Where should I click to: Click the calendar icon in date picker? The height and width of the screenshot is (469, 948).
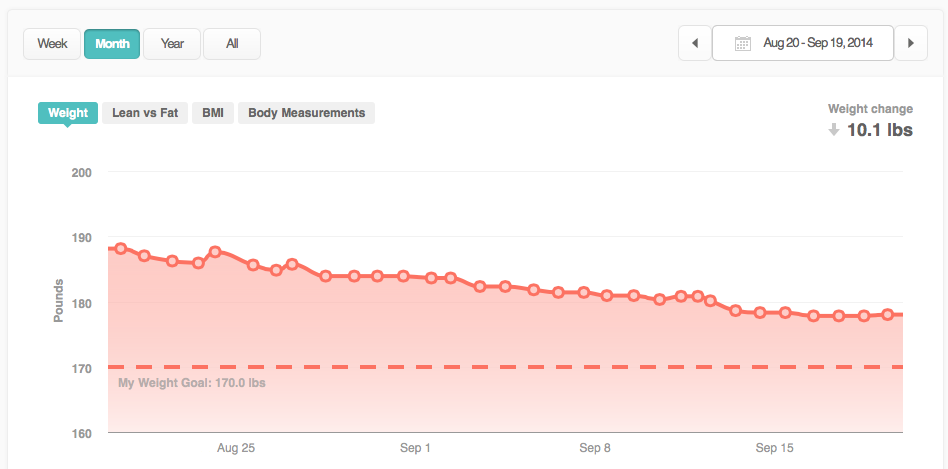tap(742, 44)
